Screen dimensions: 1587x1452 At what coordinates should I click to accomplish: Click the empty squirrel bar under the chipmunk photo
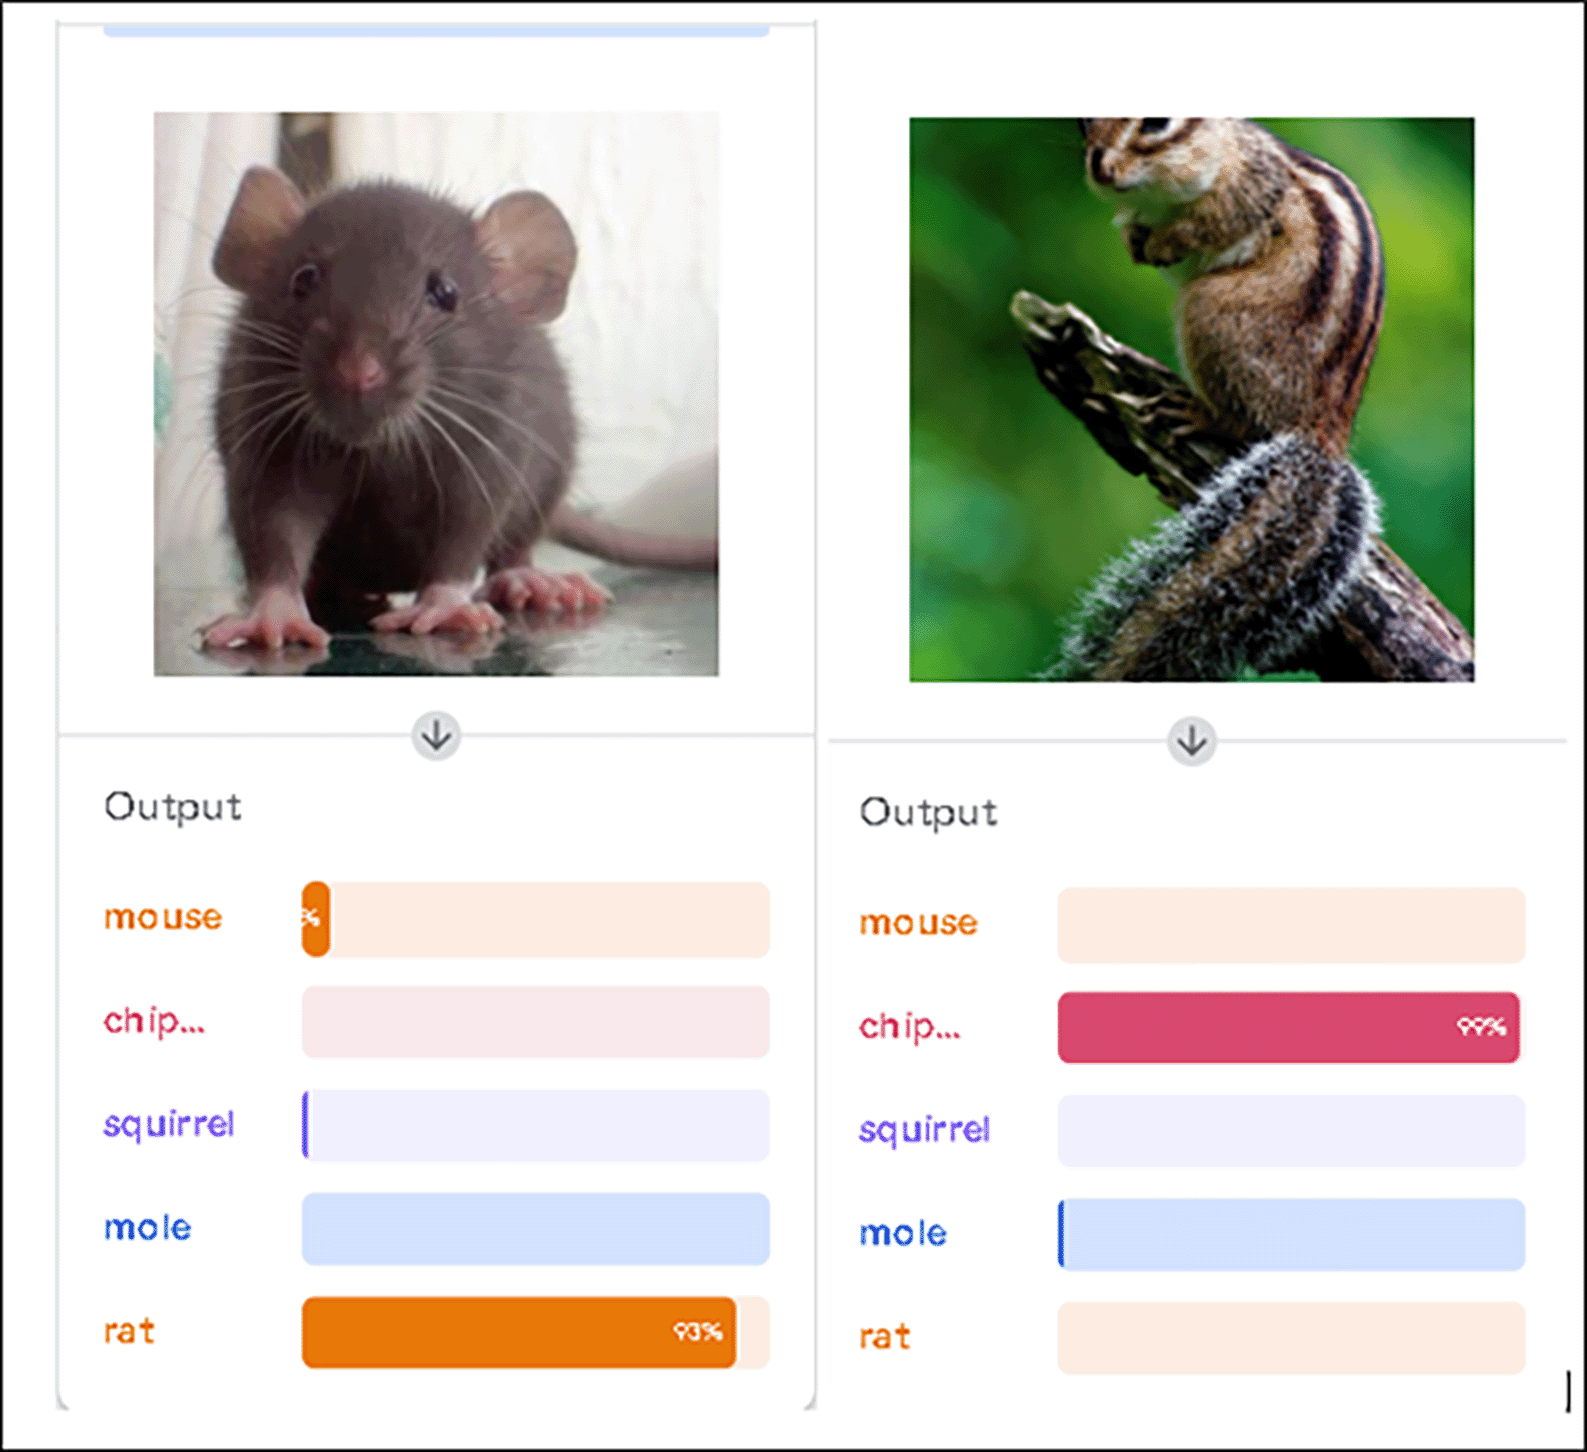(1291, 1131)
